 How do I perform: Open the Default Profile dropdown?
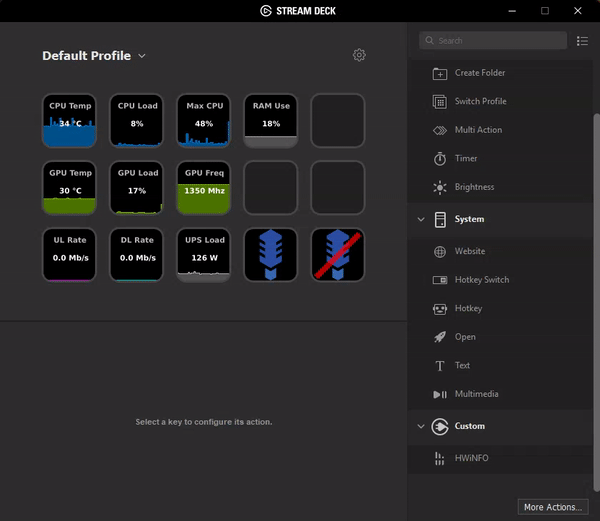94,56
